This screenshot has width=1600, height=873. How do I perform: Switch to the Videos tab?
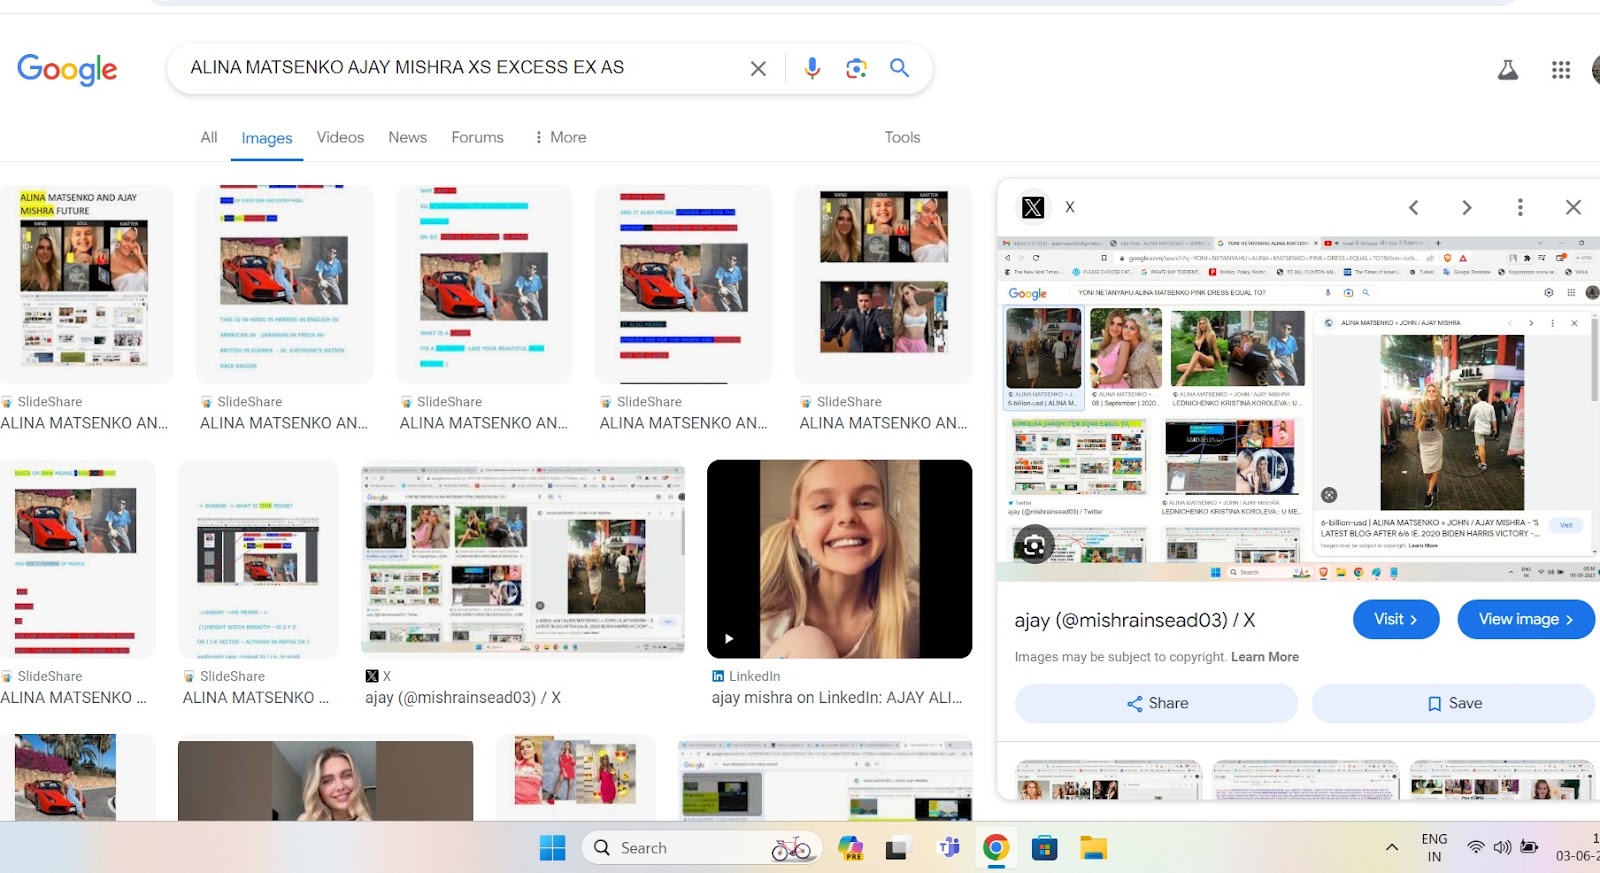click(340, 137)
